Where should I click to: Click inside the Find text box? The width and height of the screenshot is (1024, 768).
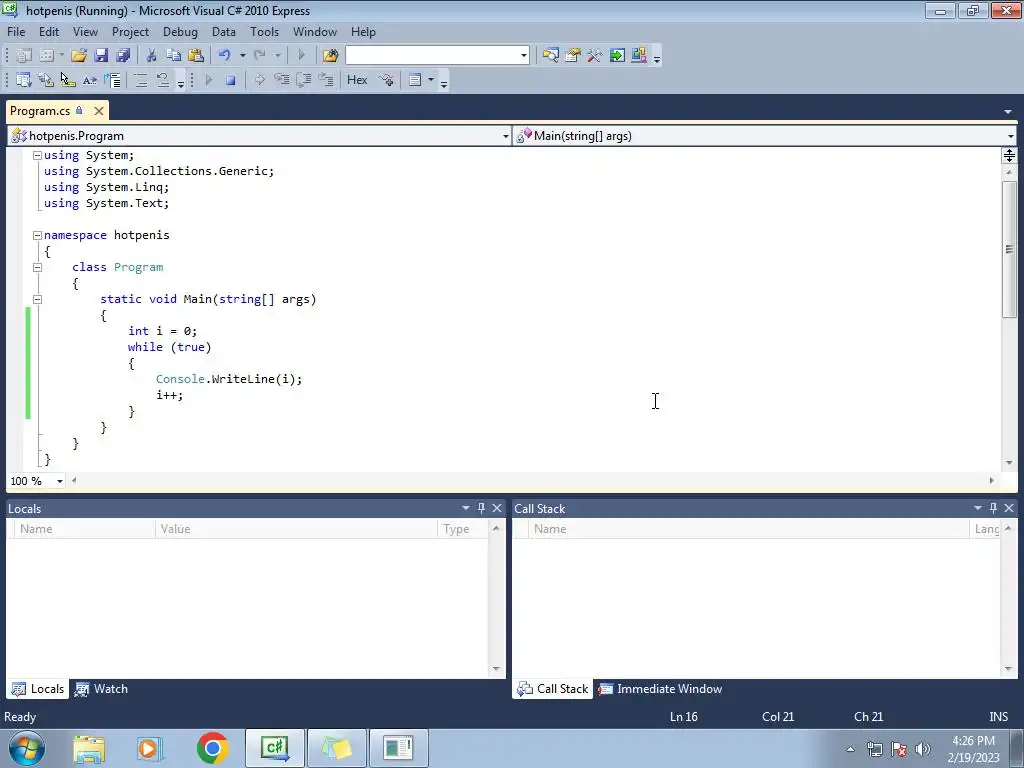pos(432,56)
